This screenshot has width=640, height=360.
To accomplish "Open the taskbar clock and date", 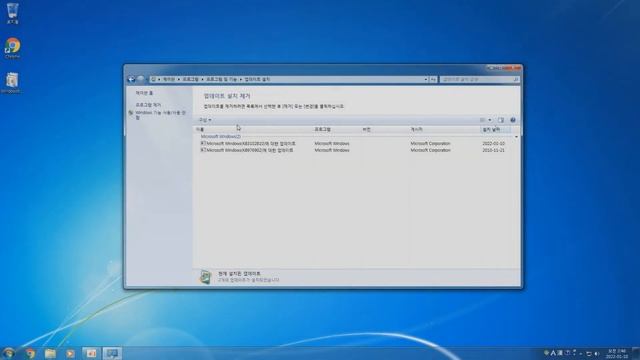I will pos(617,353).
